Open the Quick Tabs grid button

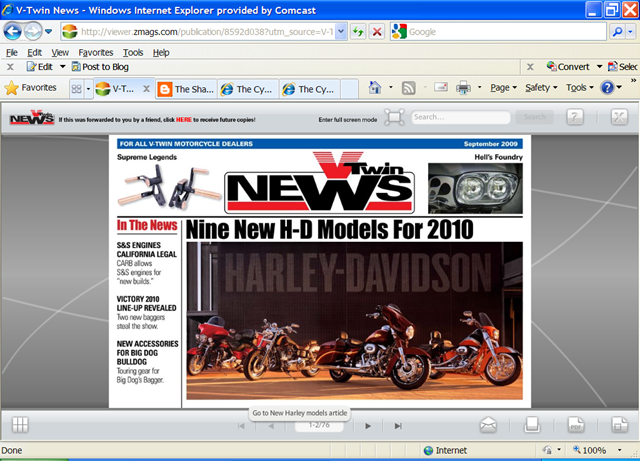click(76, 89)
